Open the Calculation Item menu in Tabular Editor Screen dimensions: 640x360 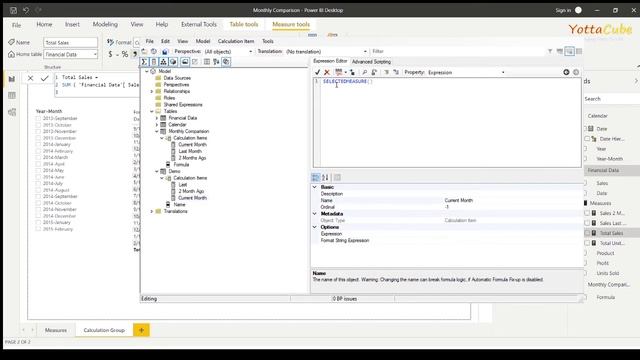click(236, 41)
